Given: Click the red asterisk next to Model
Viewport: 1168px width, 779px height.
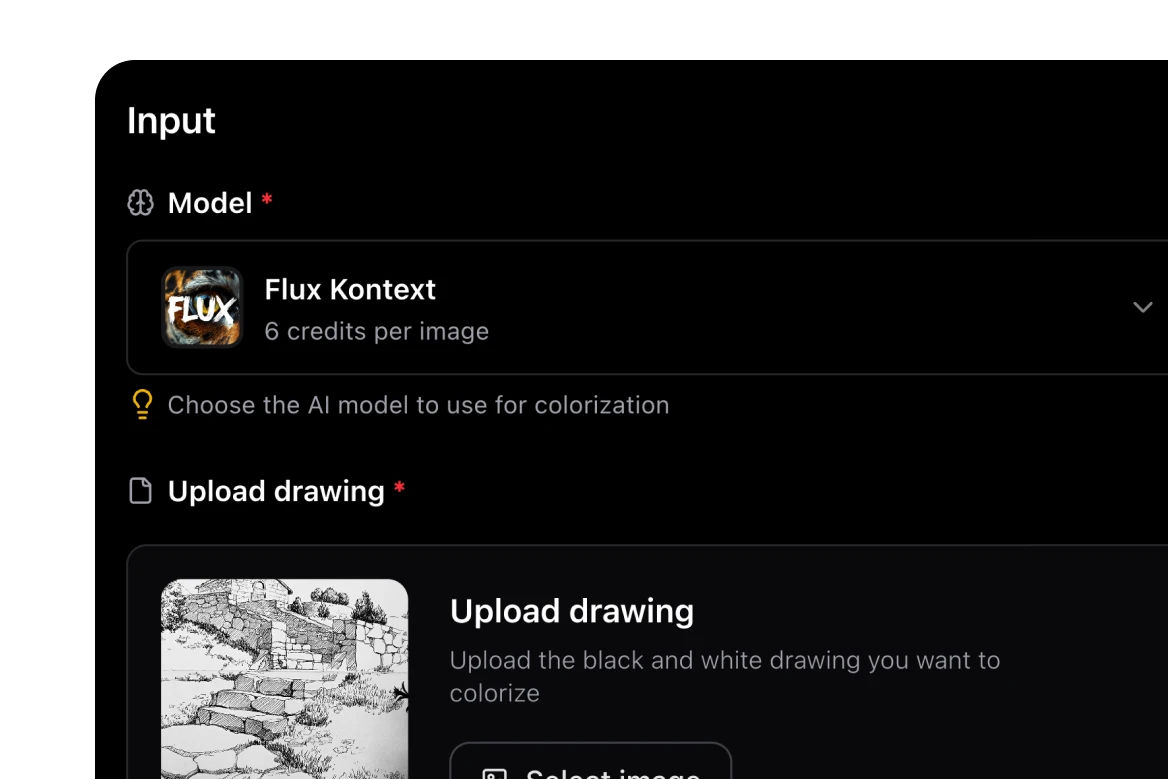Looking at the screenshot, I should click(x=267, y=201).
